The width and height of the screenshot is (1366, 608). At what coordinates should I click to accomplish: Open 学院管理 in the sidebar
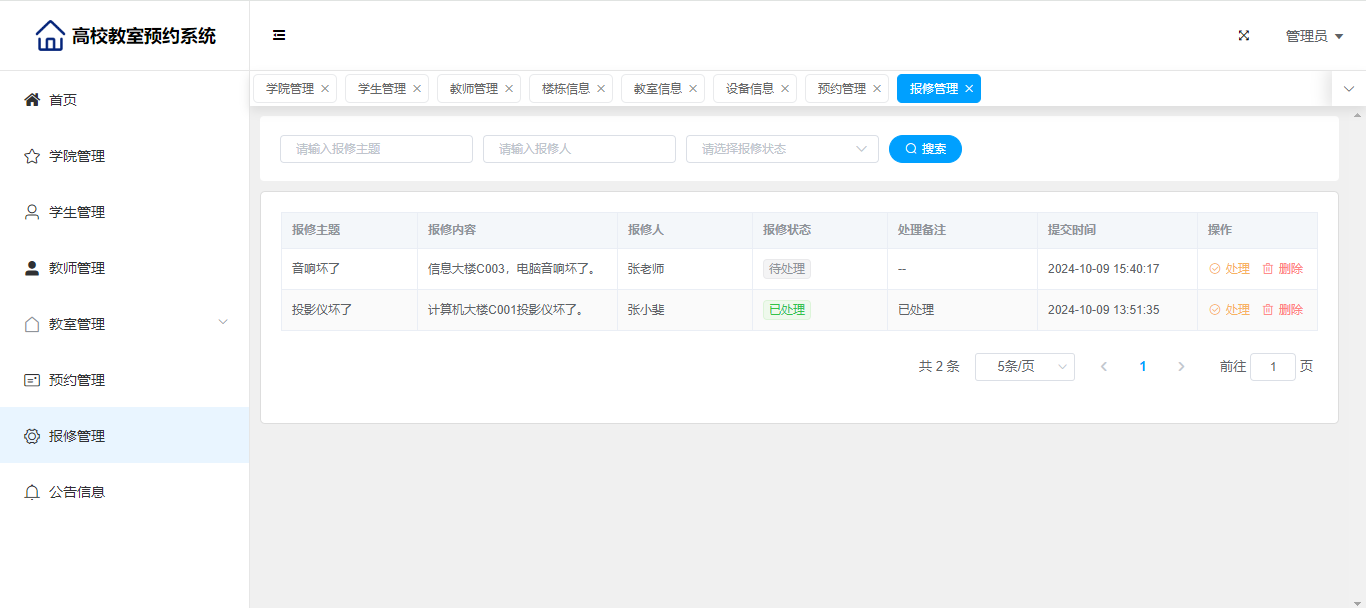(77, 156)
